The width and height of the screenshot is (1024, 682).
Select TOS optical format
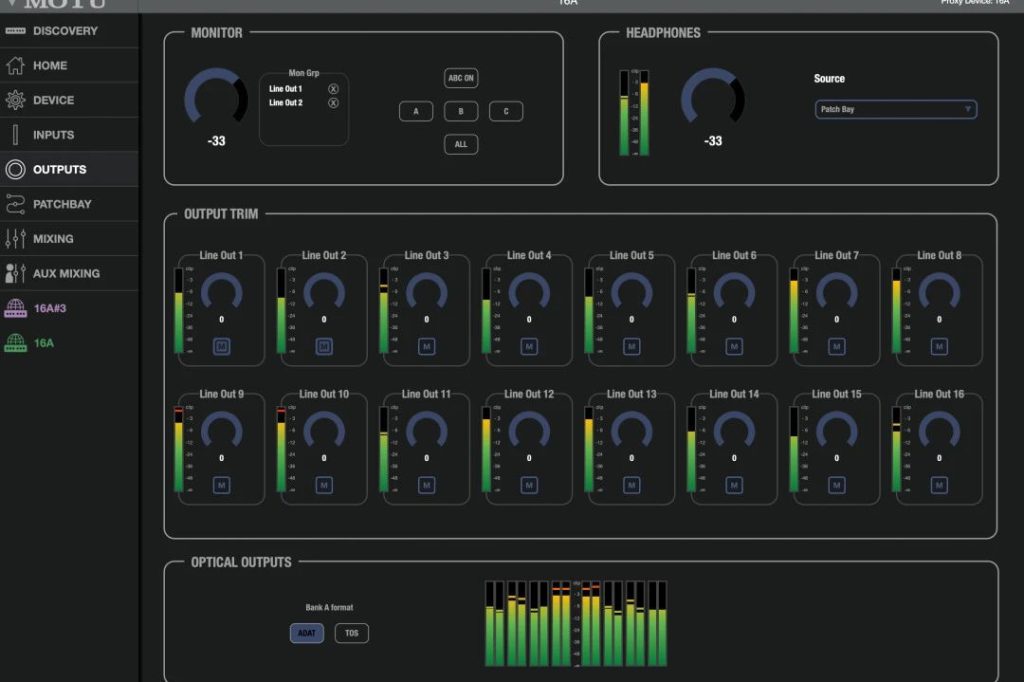[x=351, y=633]
